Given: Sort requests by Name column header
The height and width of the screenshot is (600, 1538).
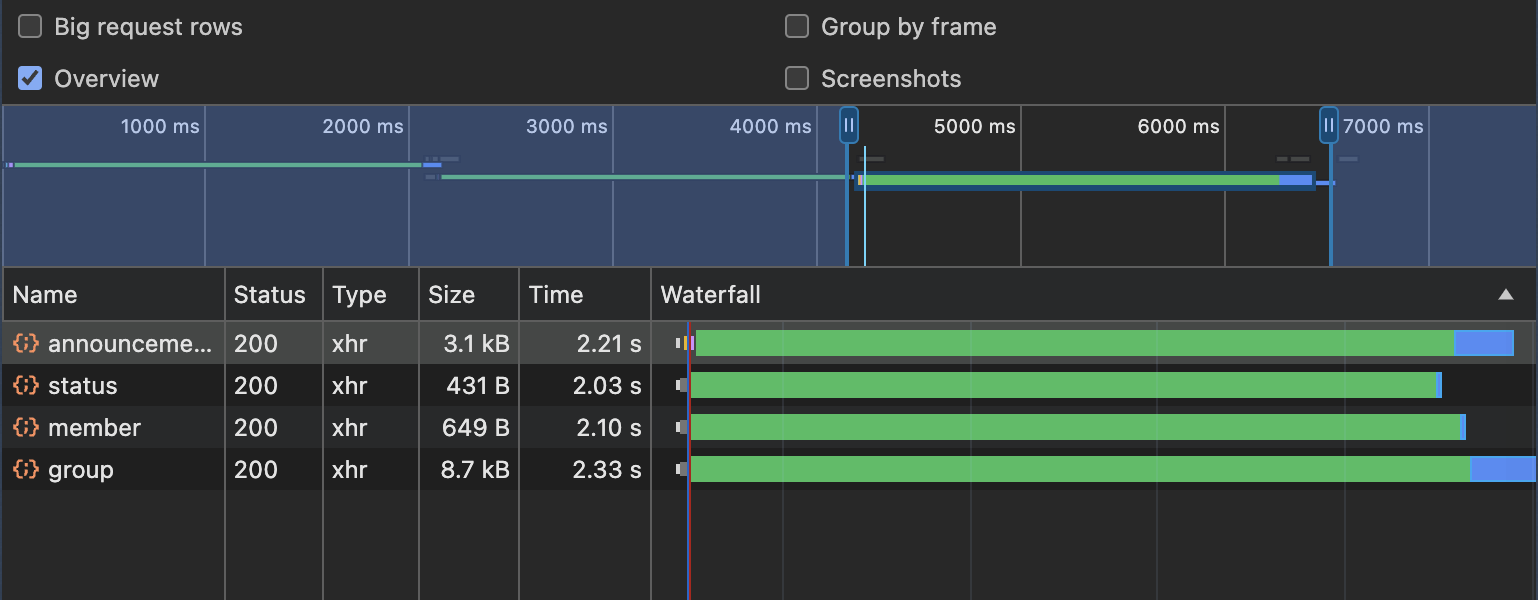Looking at the screenshot, I should point(45,295).
